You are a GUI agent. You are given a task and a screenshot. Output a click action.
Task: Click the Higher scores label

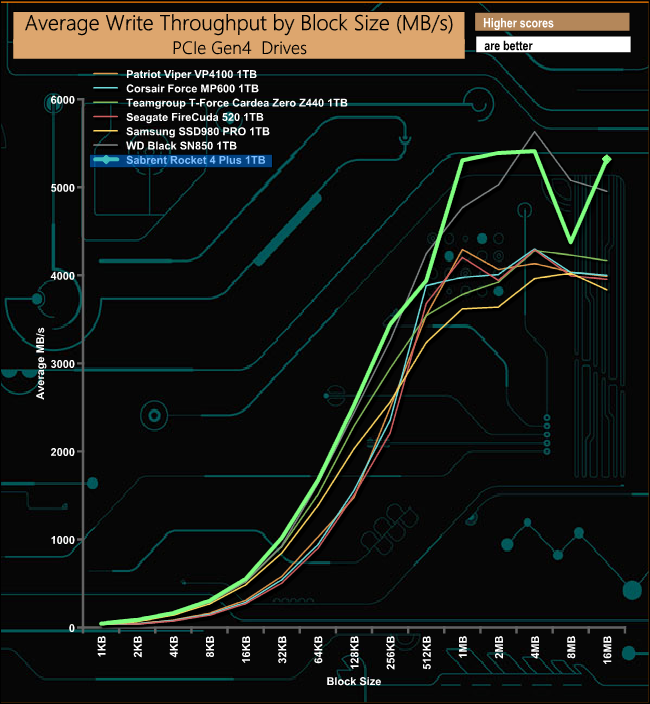click(552, 22)
